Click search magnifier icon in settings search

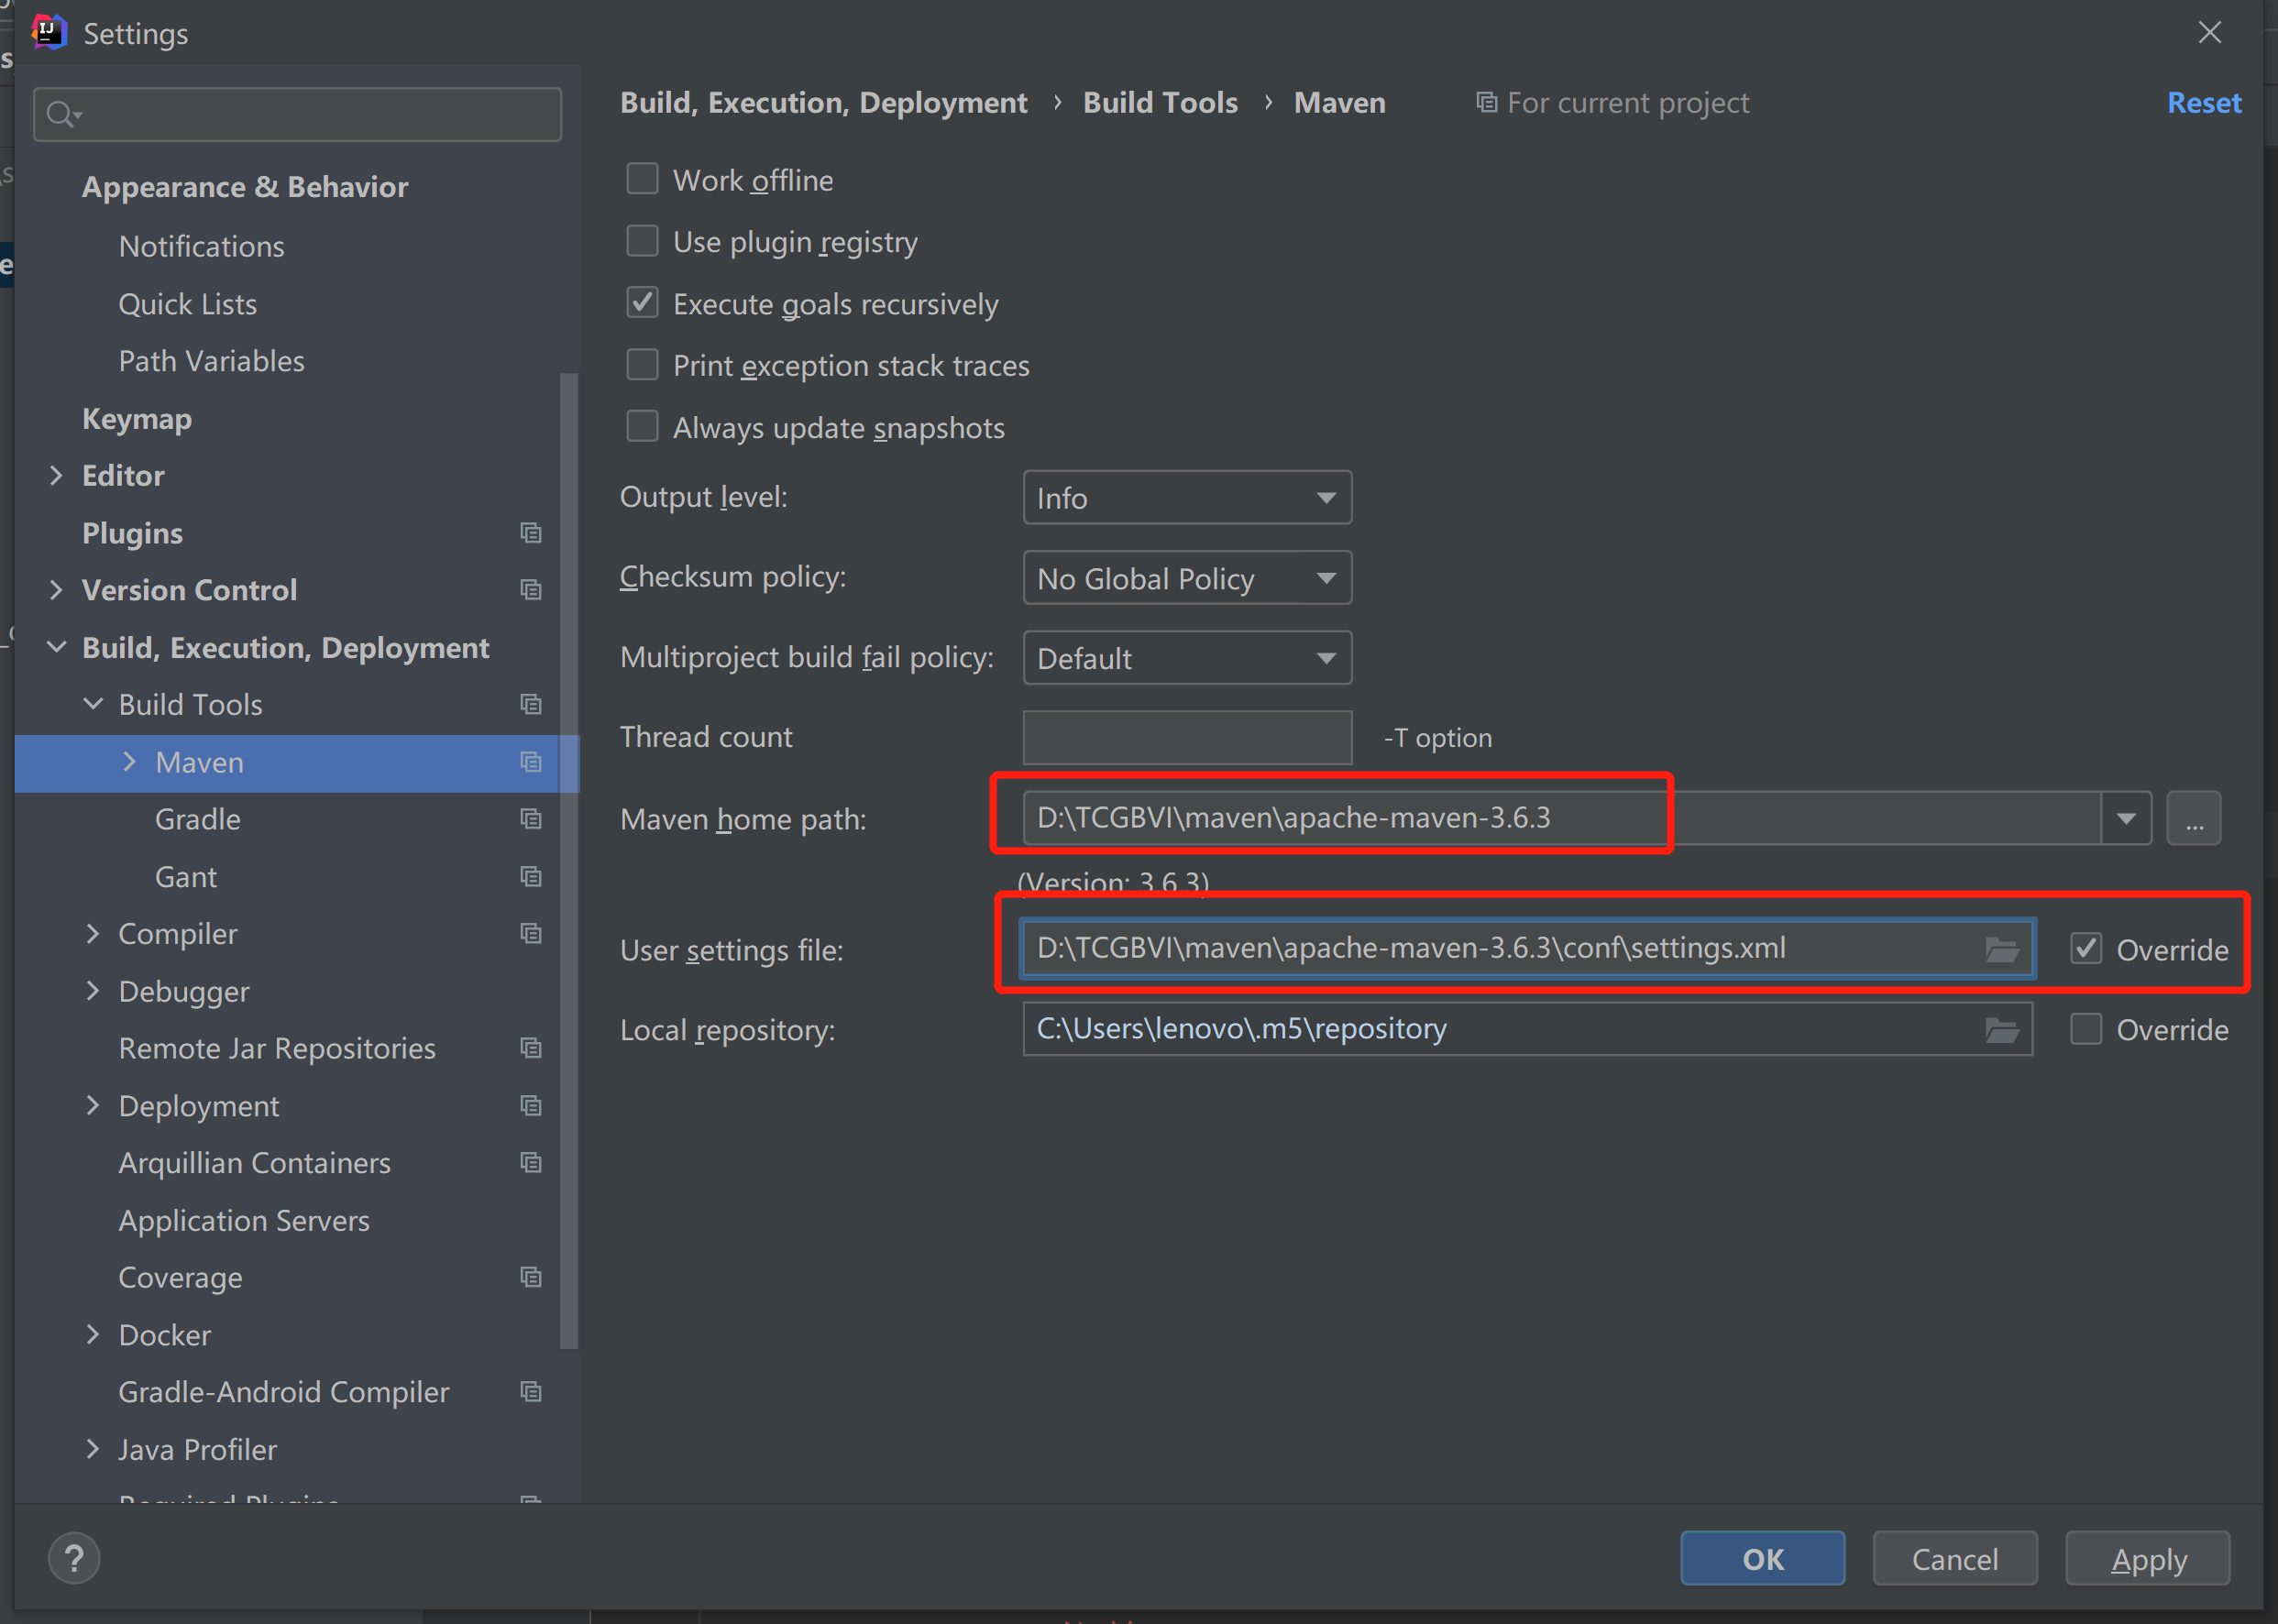click(61, 114)
